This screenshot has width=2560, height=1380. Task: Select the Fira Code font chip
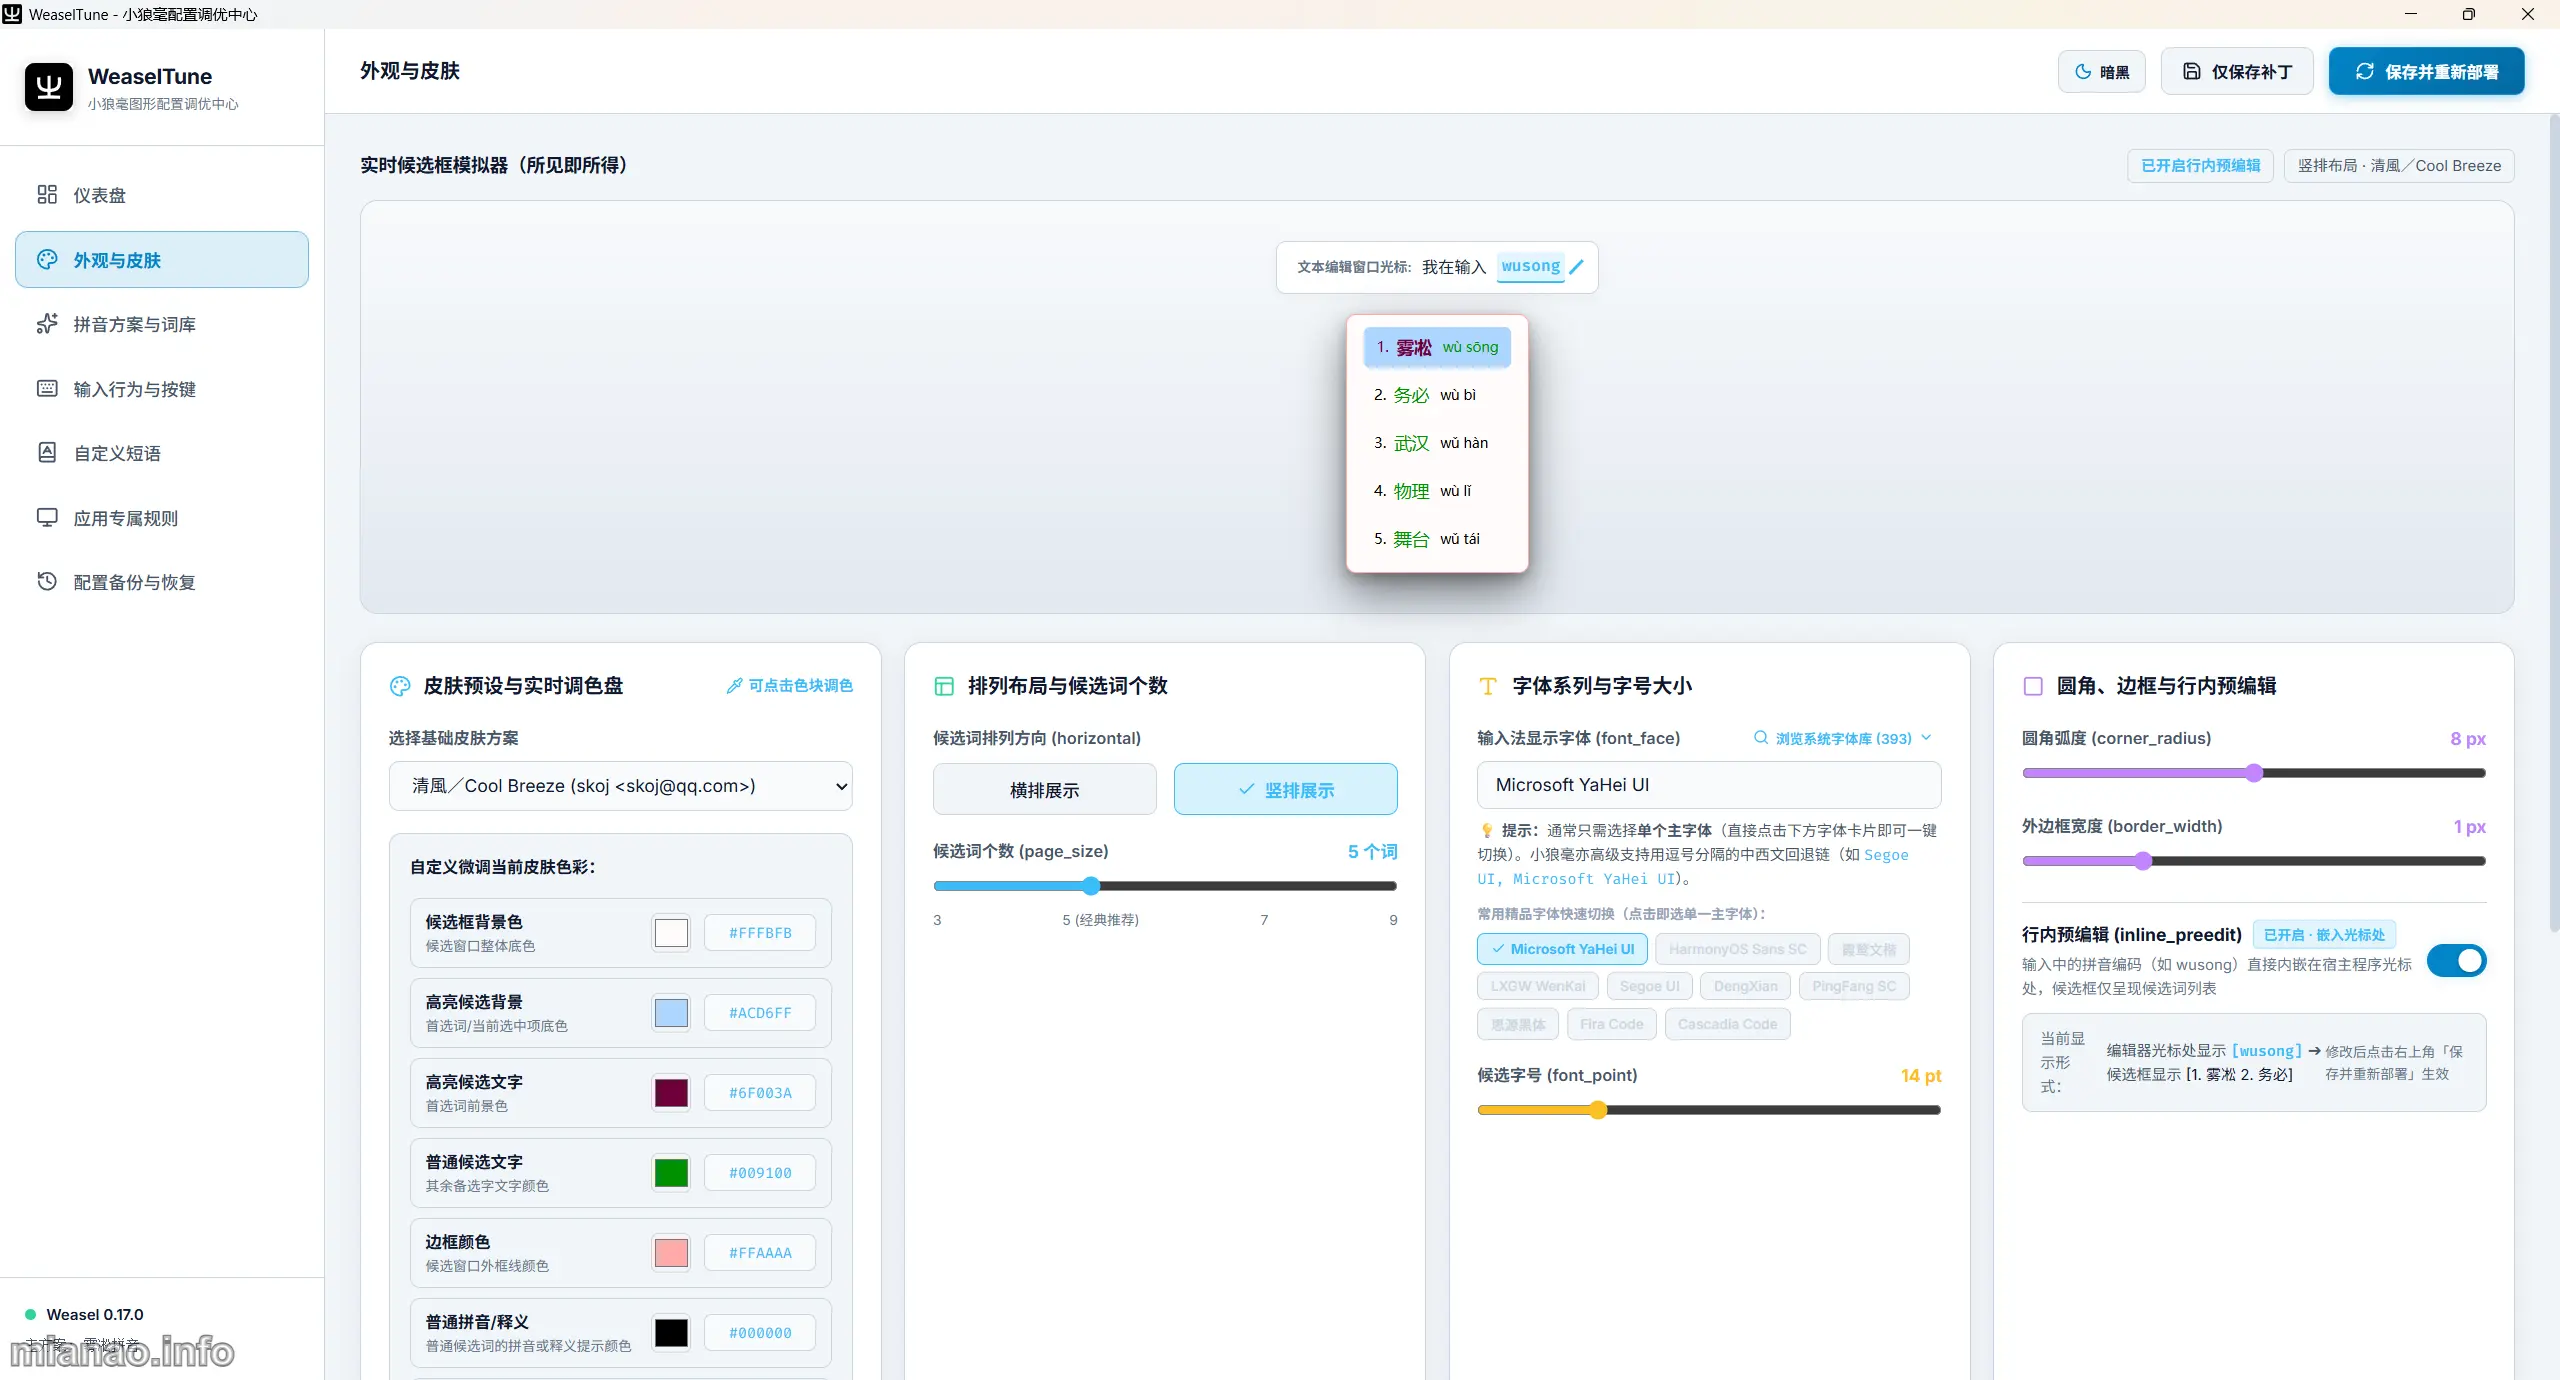click(1611, 1024)
